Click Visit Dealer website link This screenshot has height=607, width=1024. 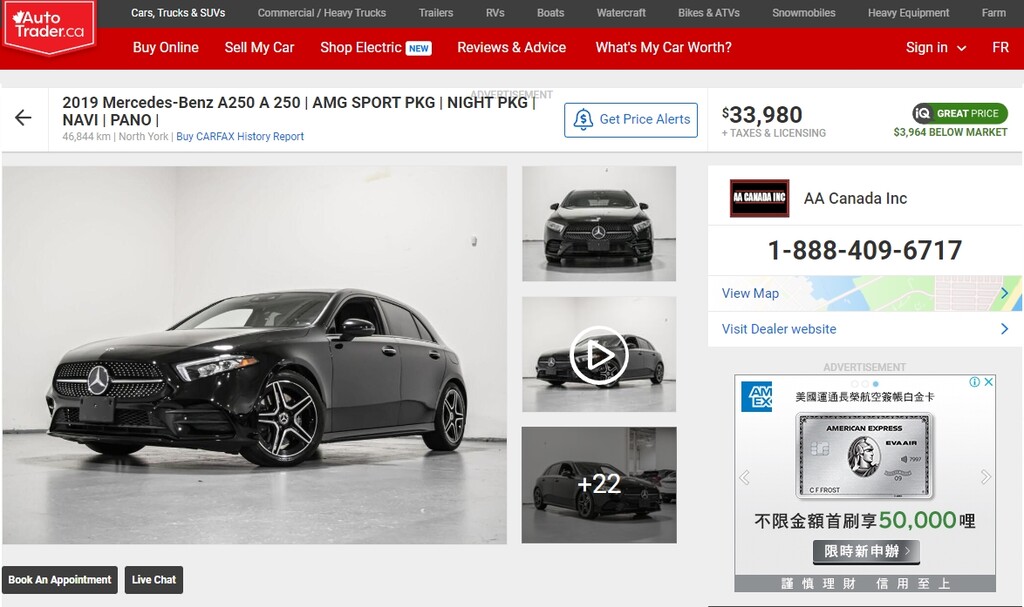click(778, 329)
